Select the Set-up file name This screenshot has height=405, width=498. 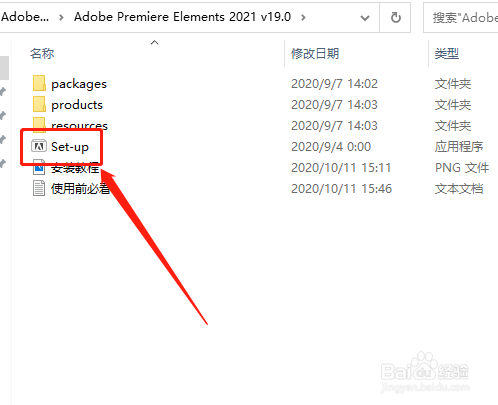pyautogui.click(x=70, y=147)
